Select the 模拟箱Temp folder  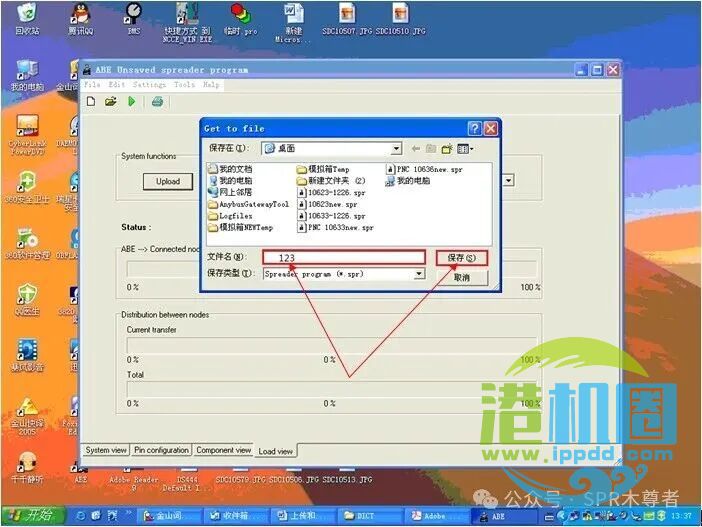[x=323, y=169]
